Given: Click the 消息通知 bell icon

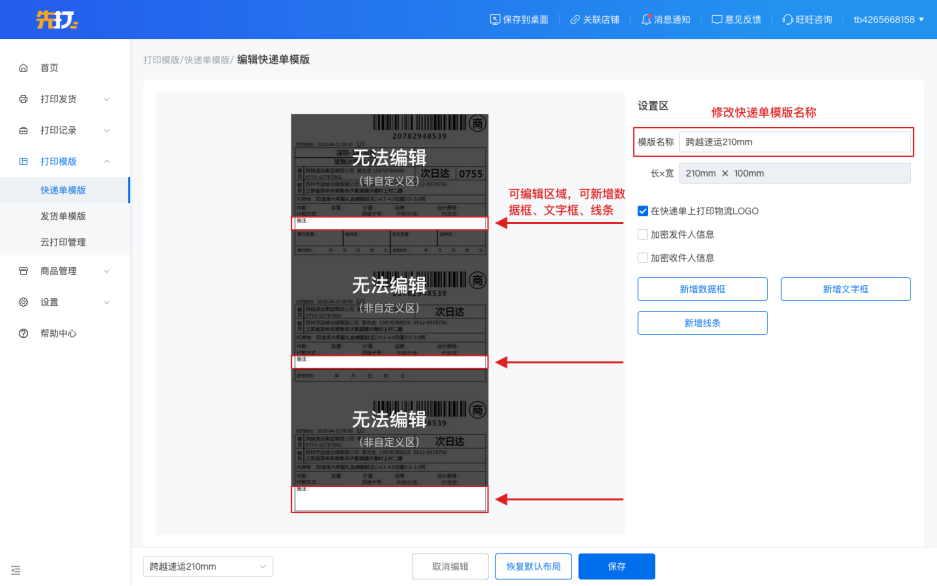Looking at the screenshot, I should [x=646, y=19].
